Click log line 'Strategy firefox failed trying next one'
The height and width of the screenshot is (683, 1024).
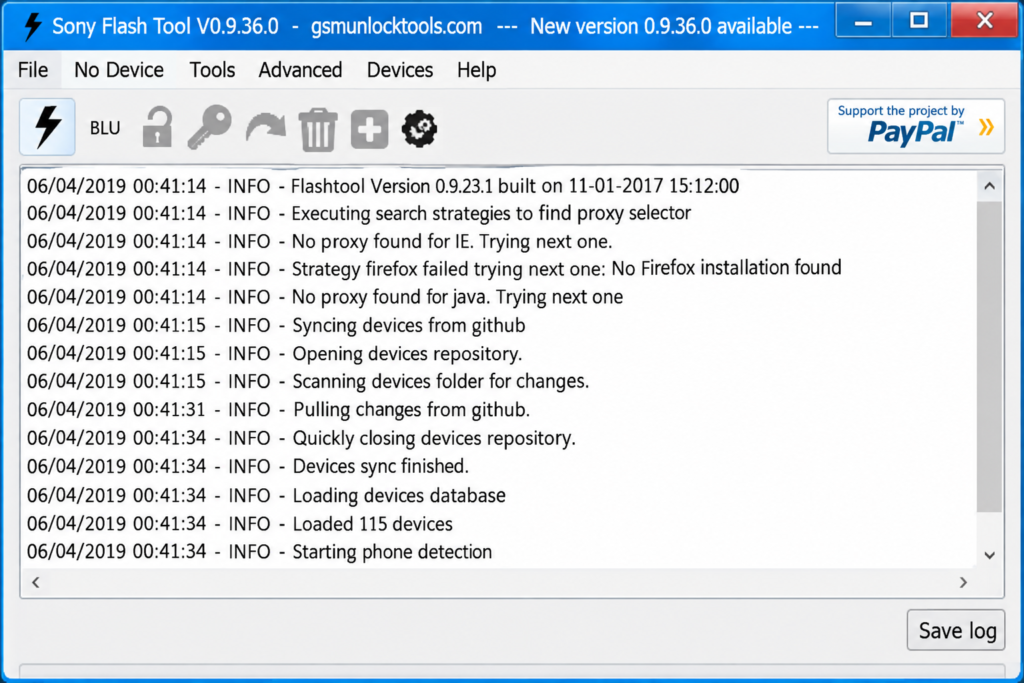coord(434,268)
